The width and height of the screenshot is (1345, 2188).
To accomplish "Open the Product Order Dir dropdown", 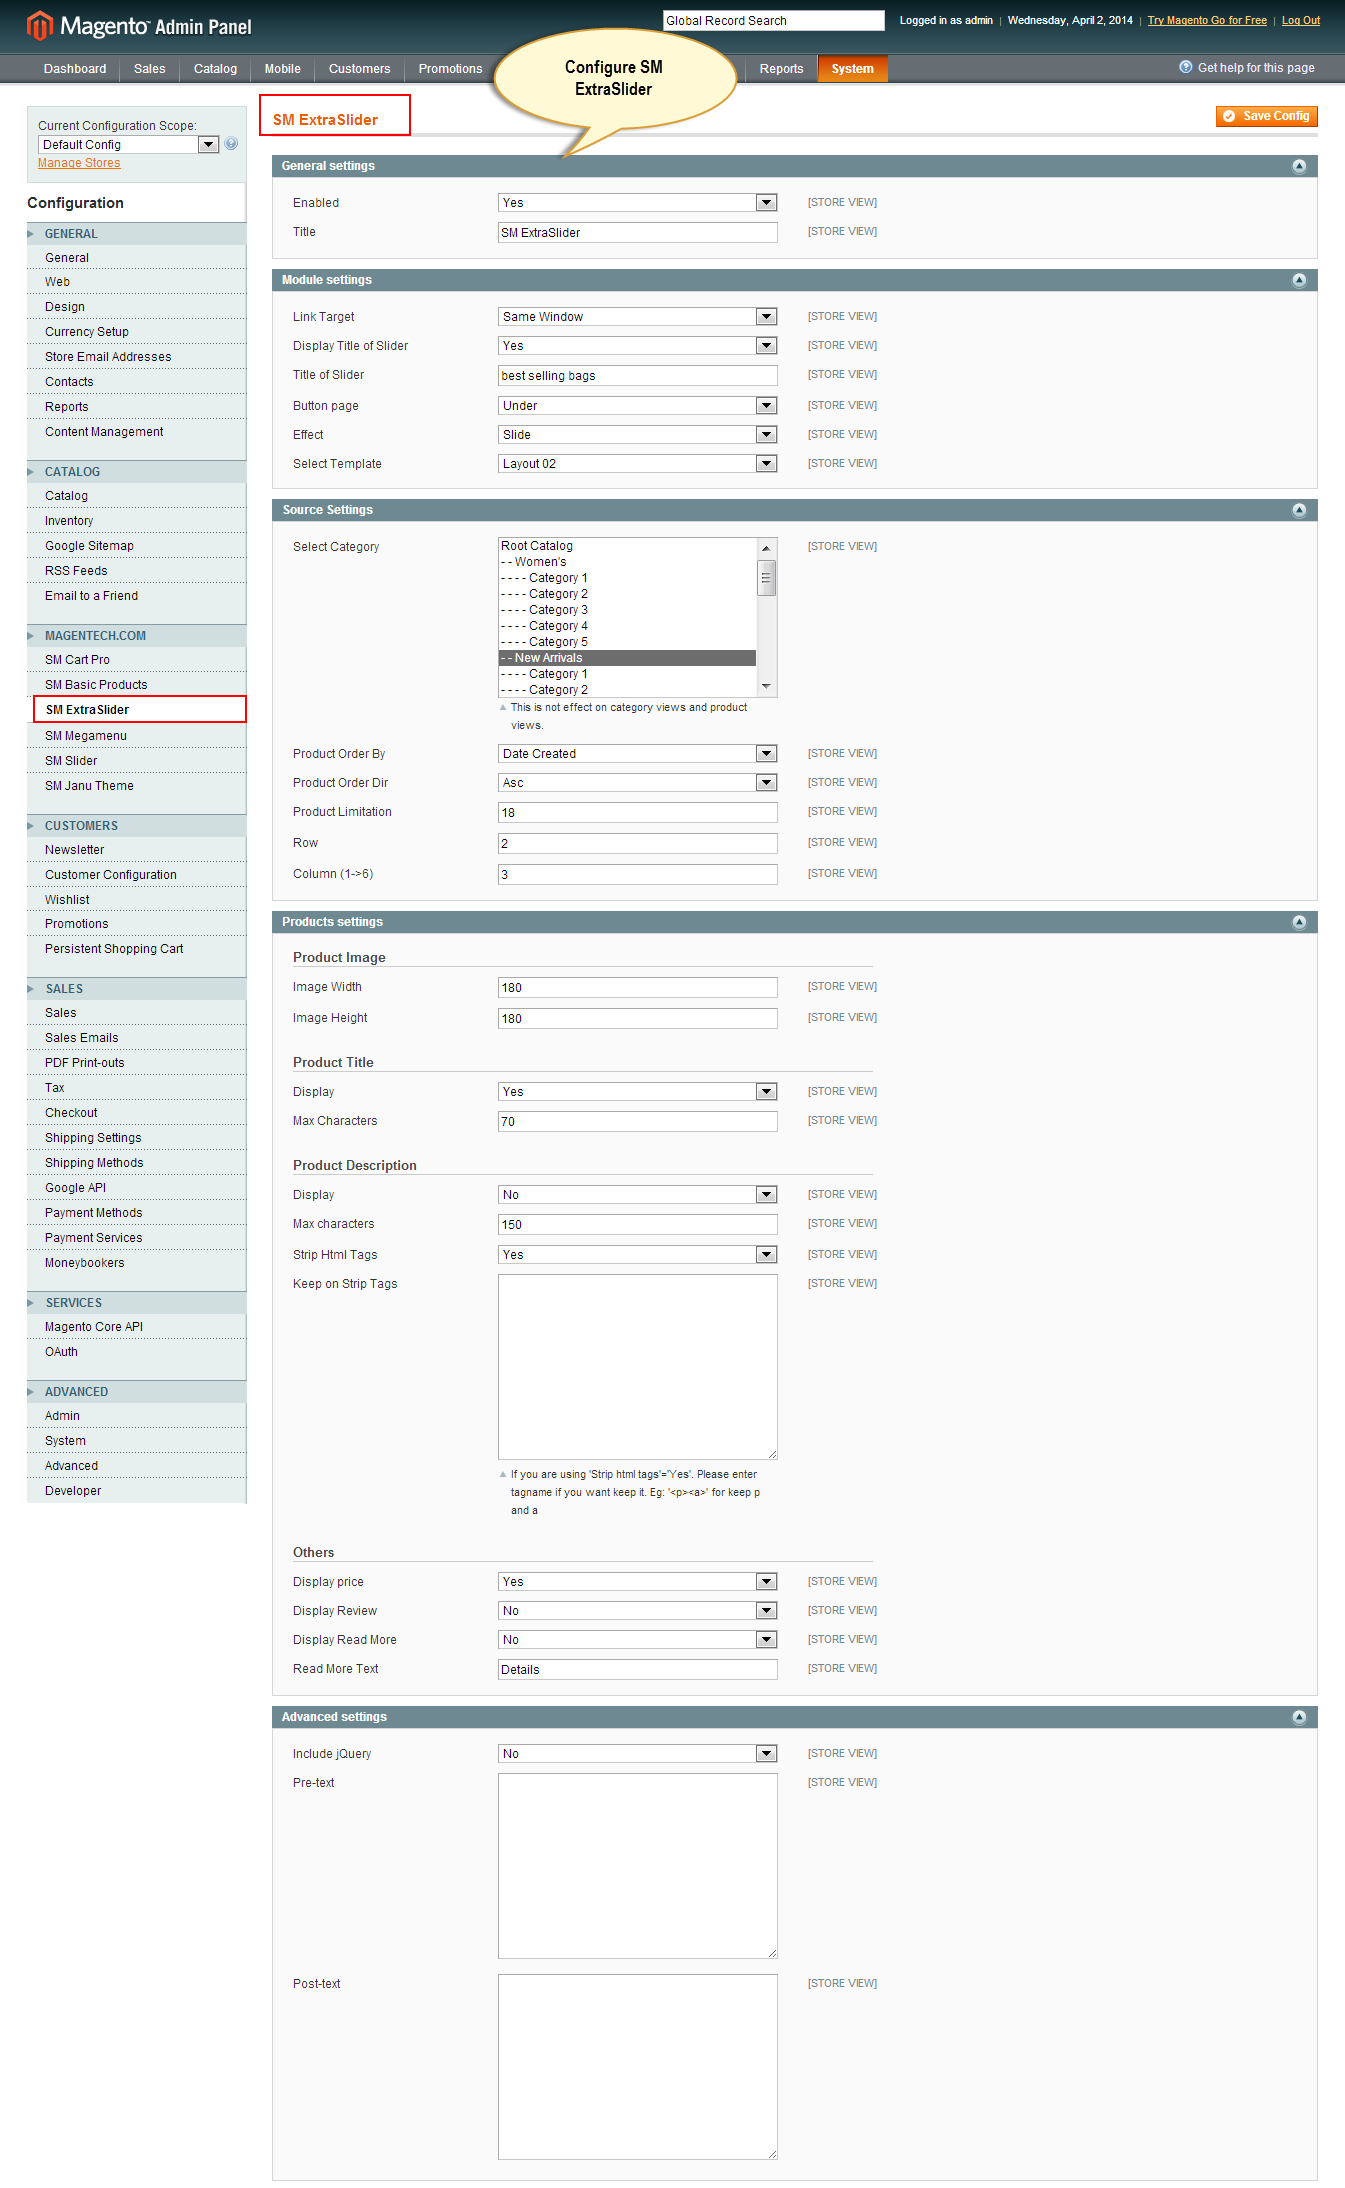I will [x=638, y=783].
